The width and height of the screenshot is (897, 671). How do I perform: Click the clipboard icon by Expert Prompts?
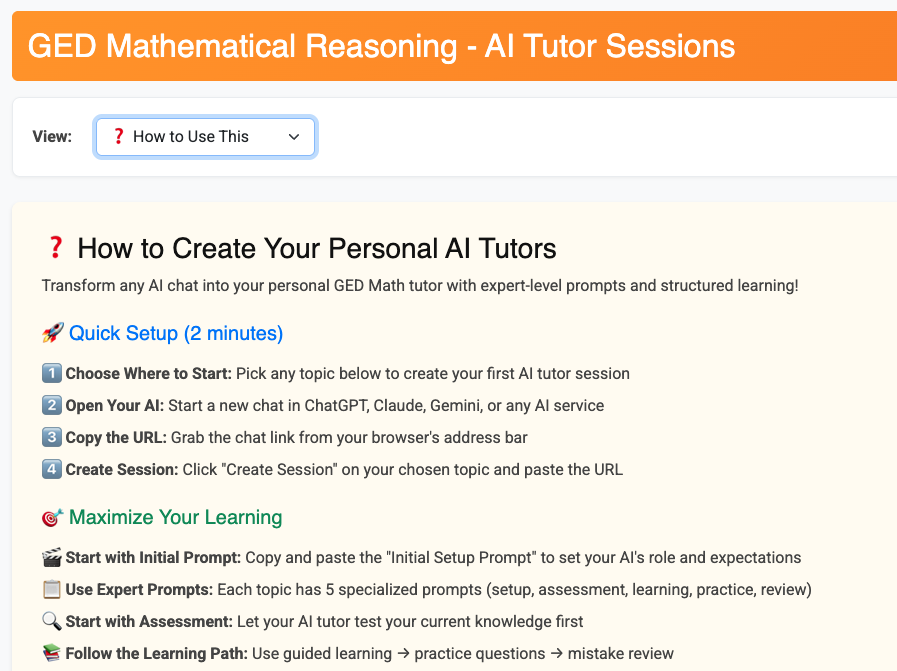(x=52, y=590)
